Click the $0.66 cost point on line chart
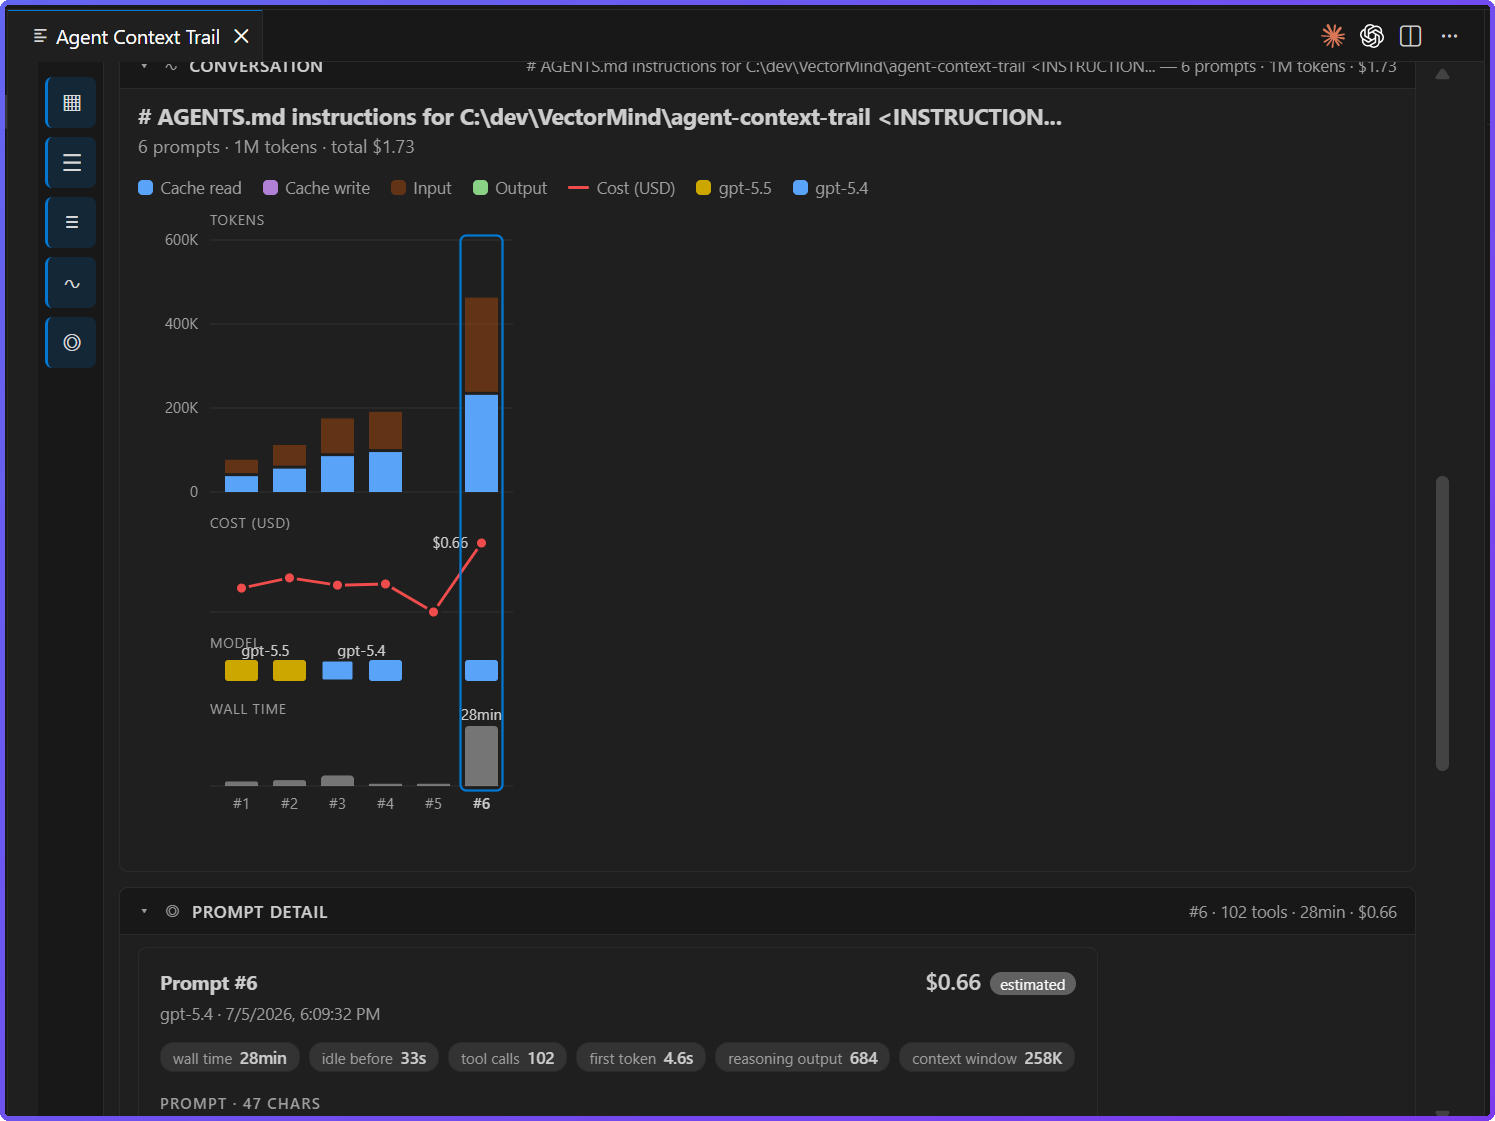Image resolution: width=1495 pixels, height=1121 pixels. (481, 543)
